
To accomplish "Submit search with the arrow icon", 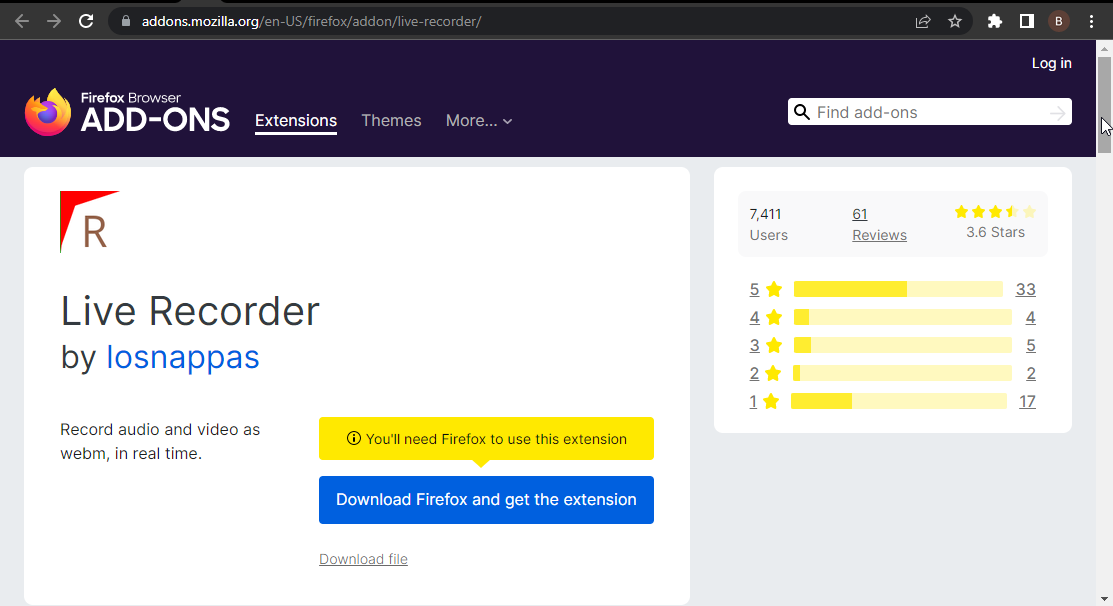I will point(1058,113).
